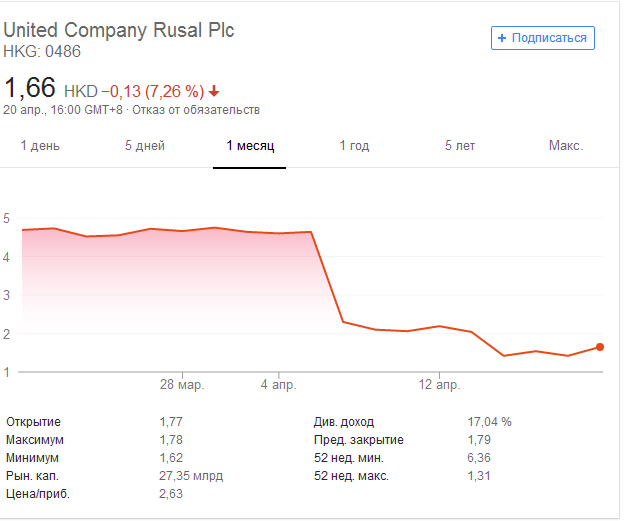Viewport: 629px width, 521px height.
Task: Click the 4 апр. axis date label
Action: point(278,384)
